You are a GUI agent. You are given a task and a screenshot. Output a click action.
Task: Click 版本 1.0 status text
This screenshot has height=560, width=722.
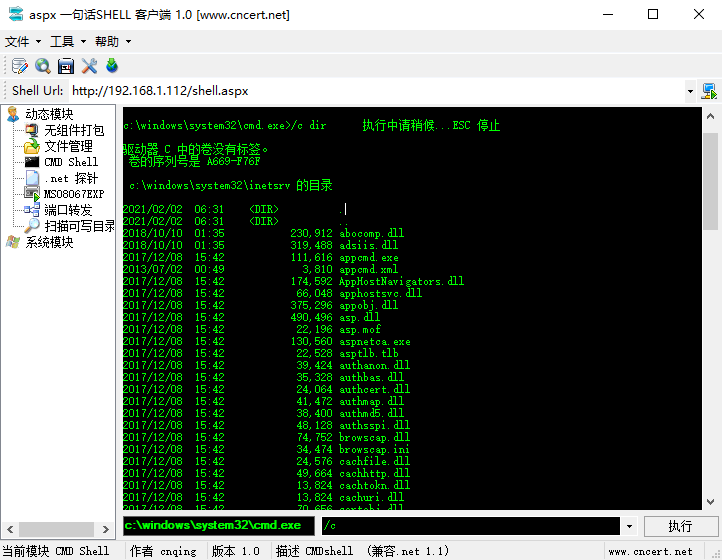pos(235,551)
